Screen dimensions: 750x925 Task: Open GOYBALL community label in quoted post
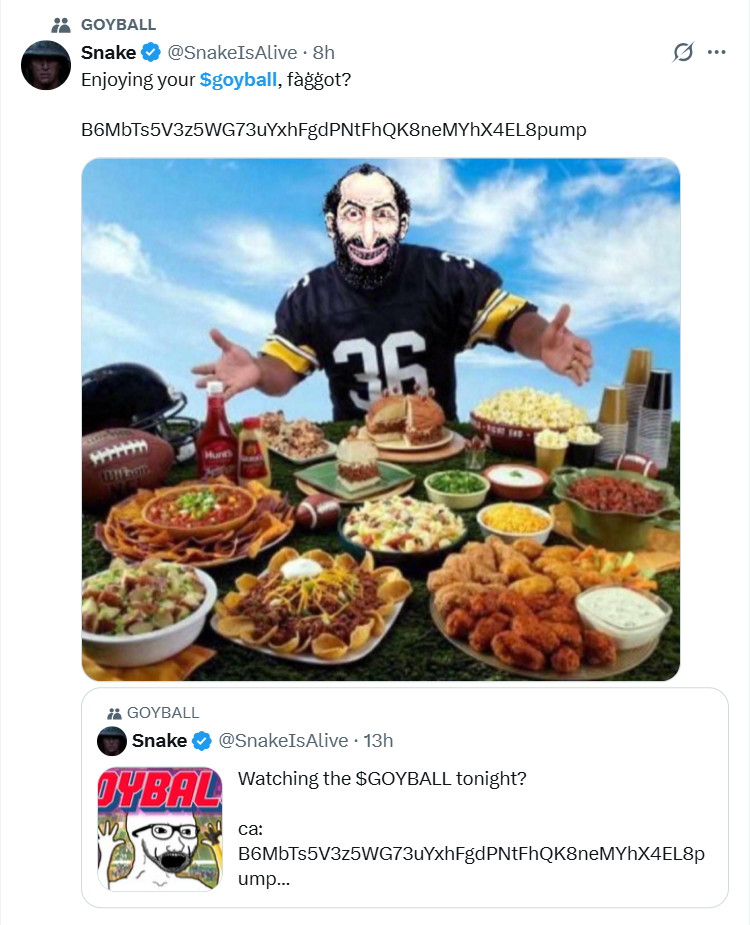(x=163, y=713)
